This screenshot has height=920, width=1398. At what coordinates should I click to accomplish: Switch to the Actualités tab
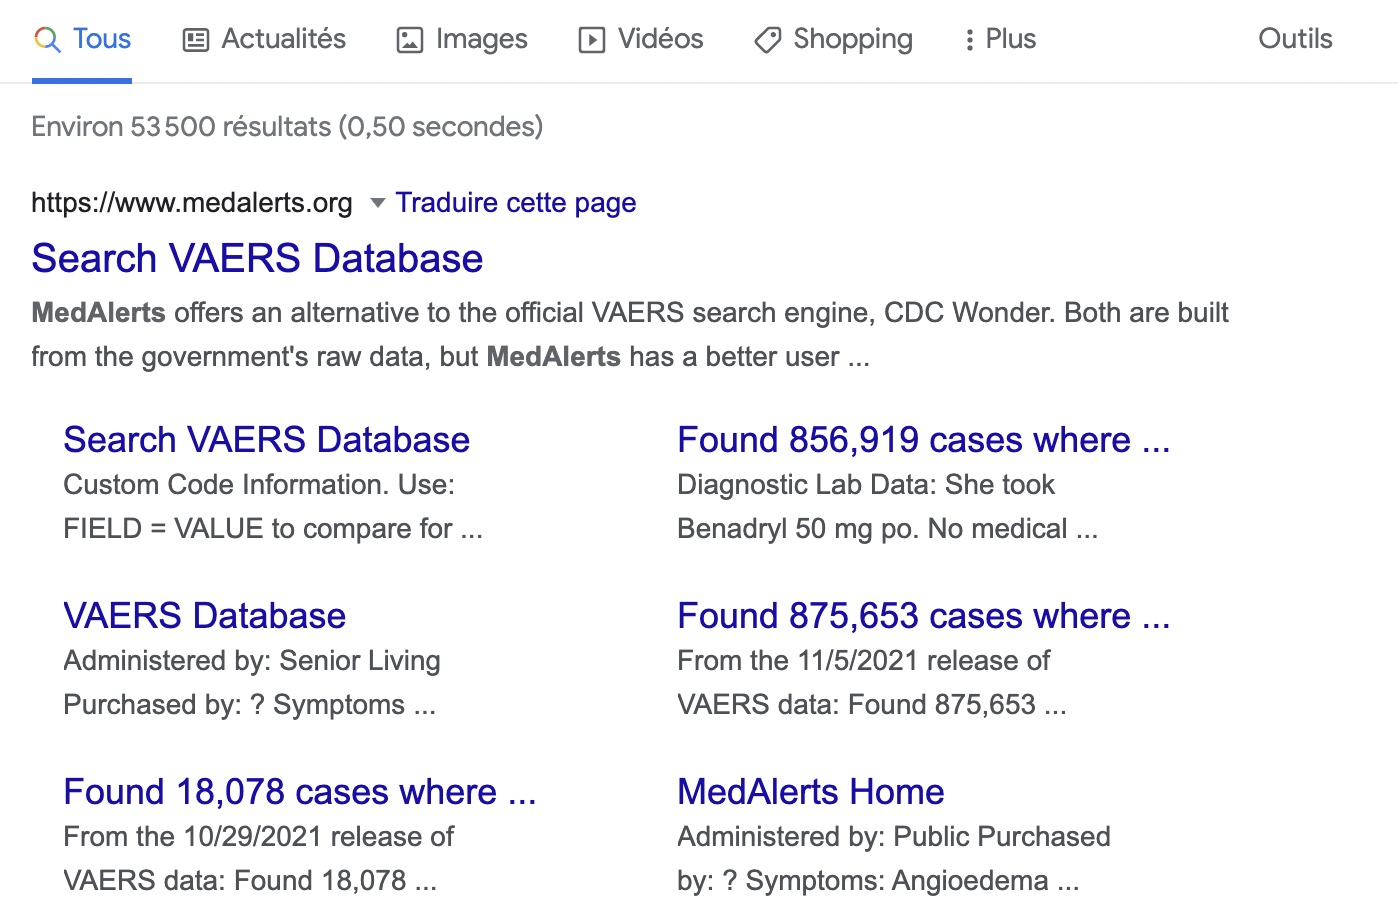(x=283, y=39)
